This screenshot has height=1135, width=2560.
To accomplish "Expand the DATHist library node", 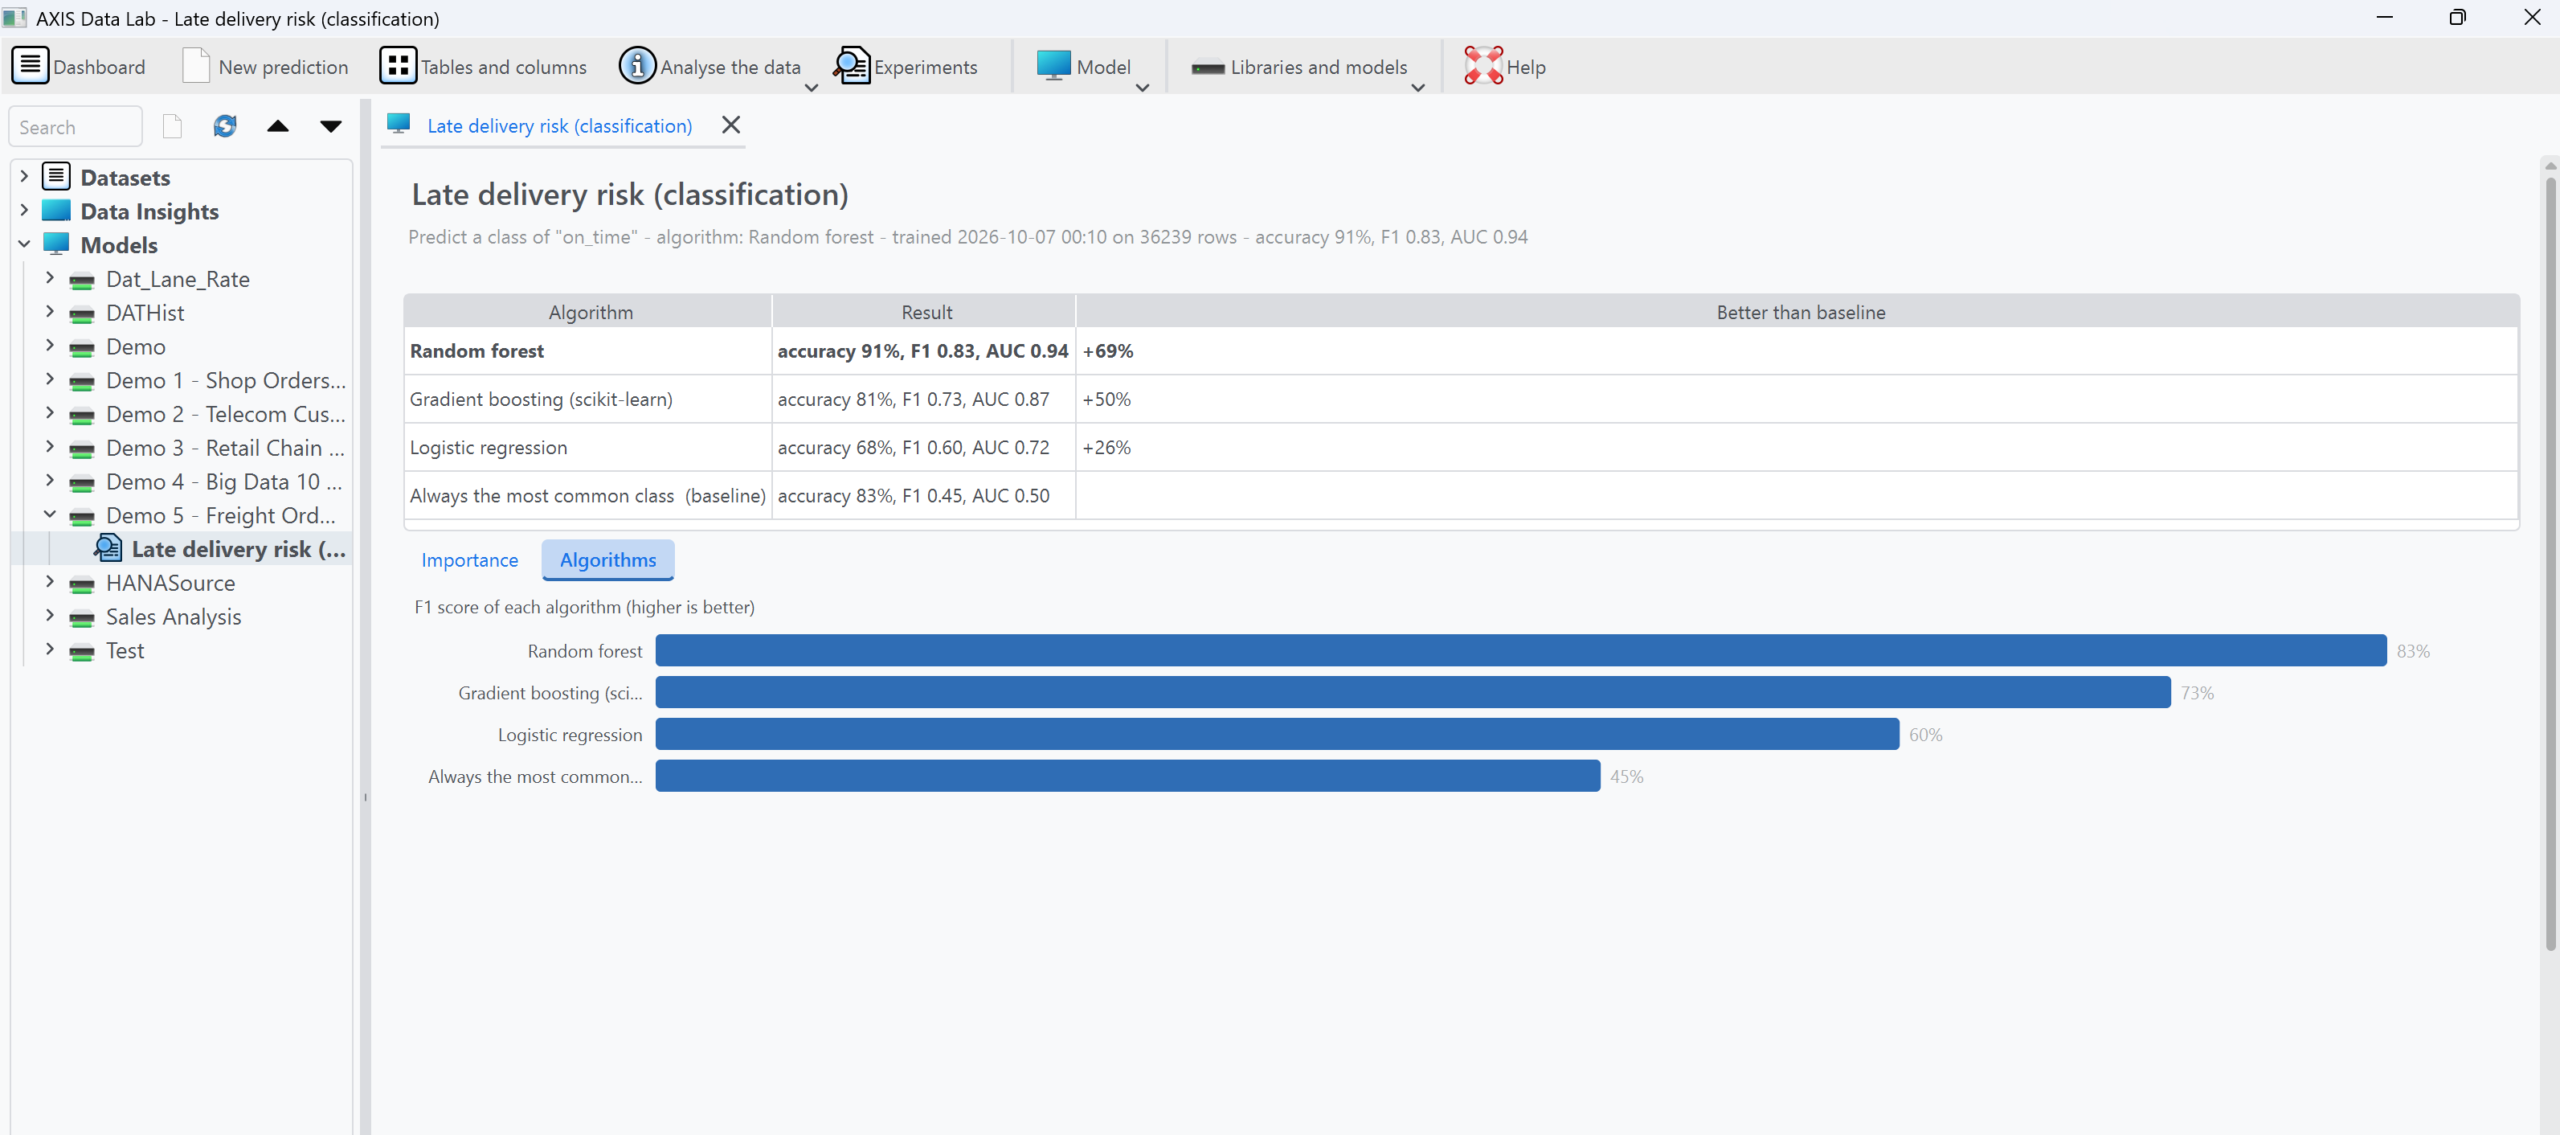I will [x=50, y=313].
